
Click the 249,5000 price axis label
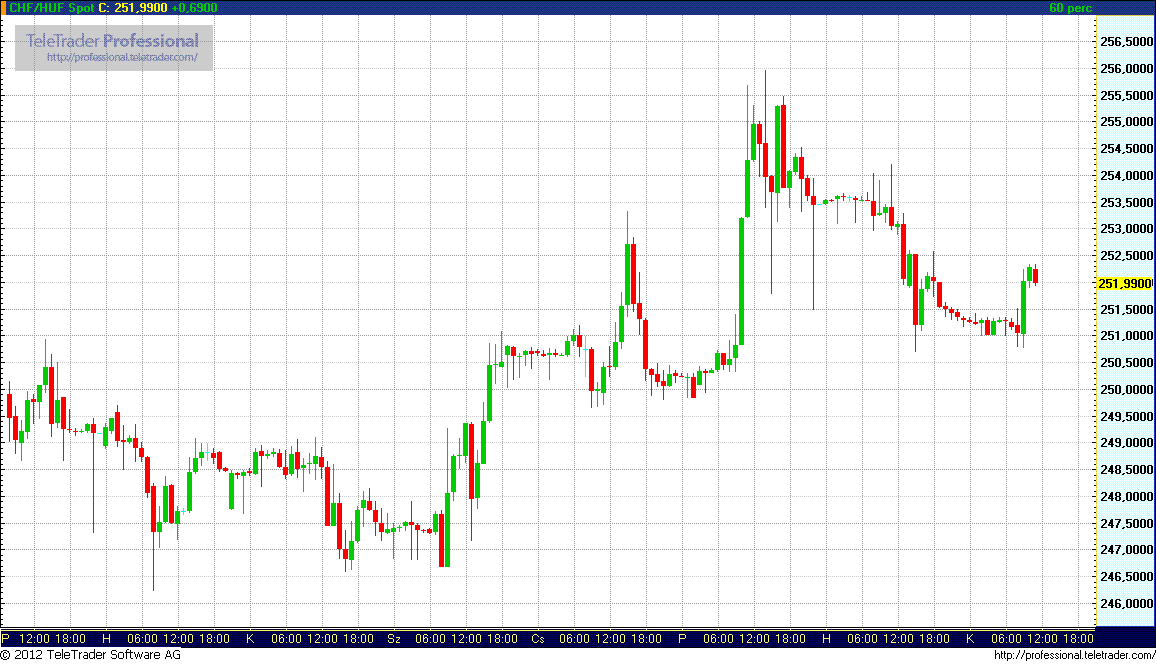[1127, 416]
